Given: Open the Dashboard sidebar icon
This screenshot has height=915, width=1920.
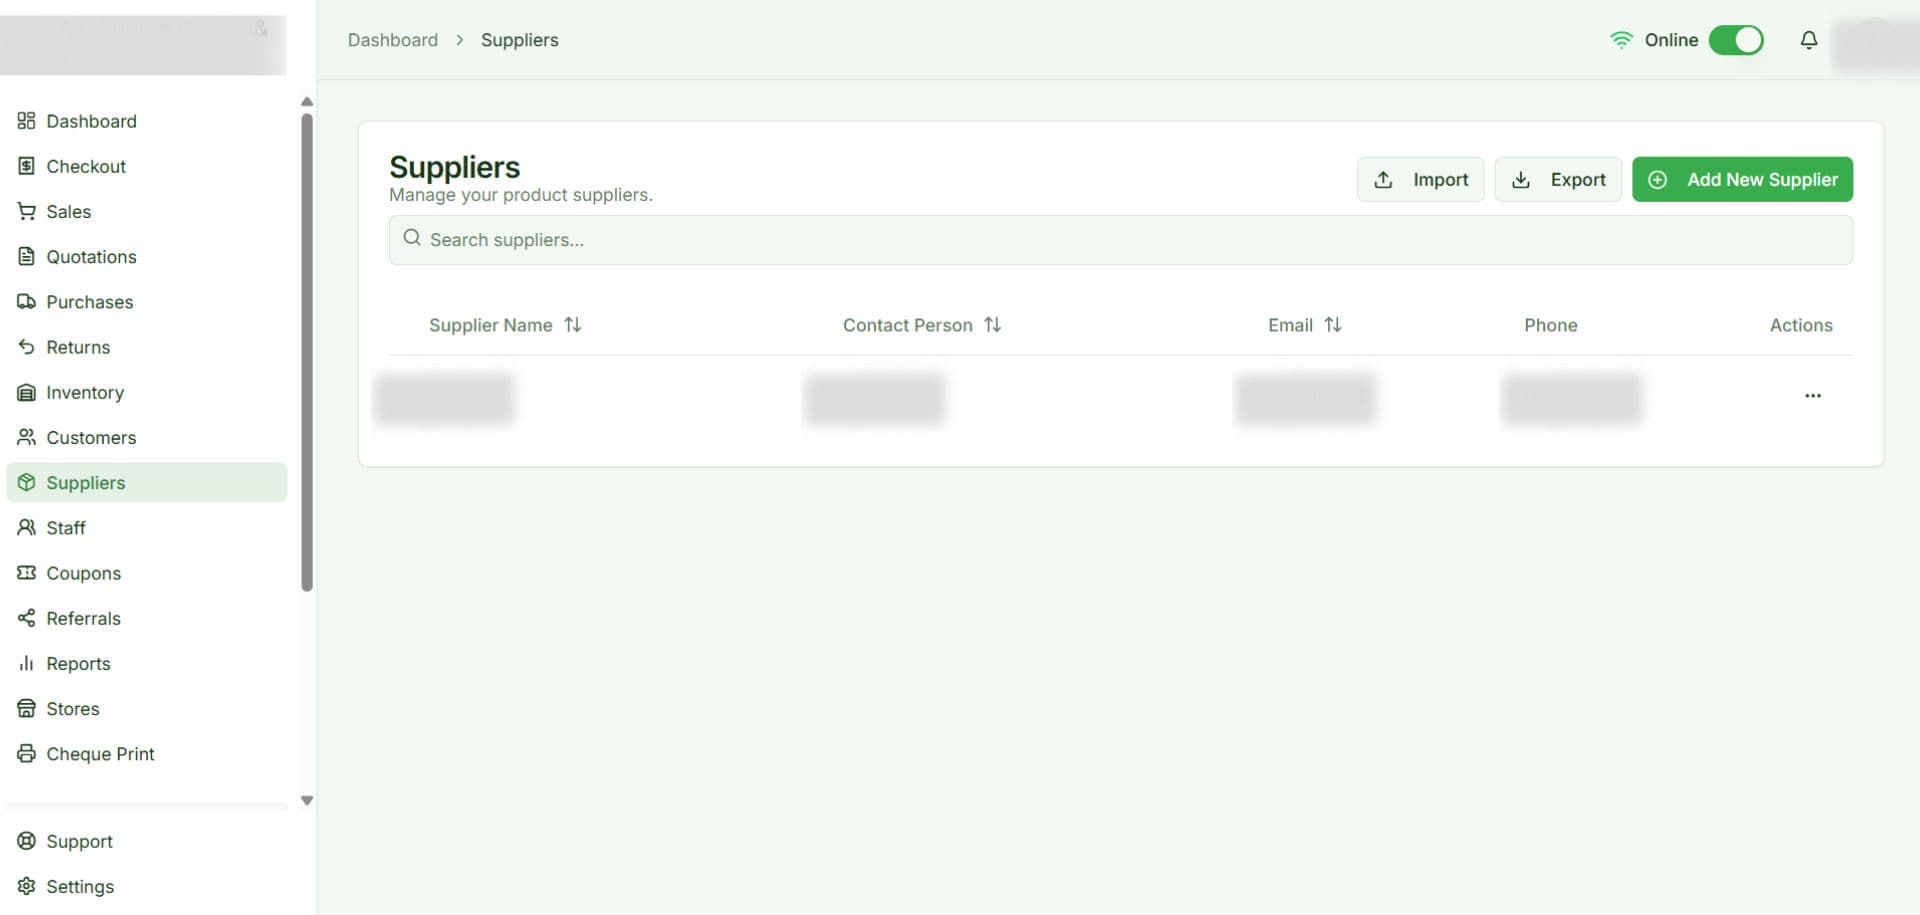Looking at the screenshot, I should [x=27, y=121].
